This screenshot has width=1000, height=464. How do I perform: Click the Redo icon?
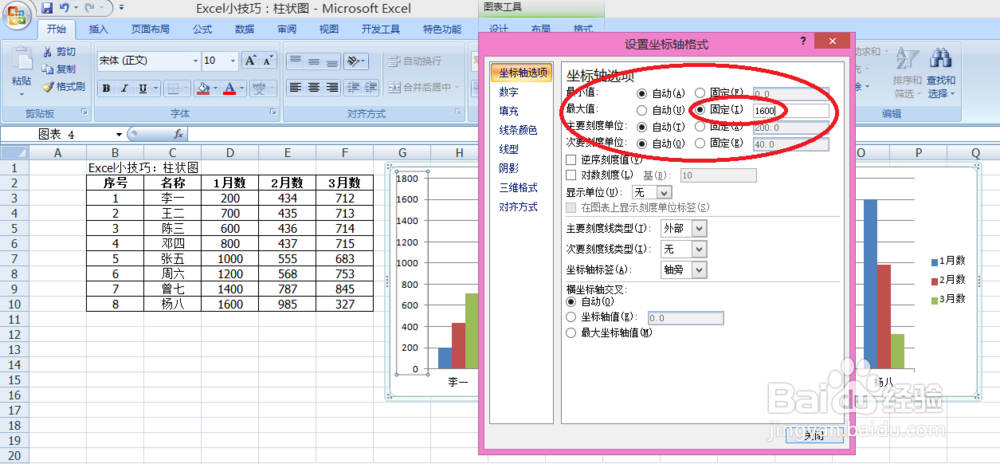(90, 8)
